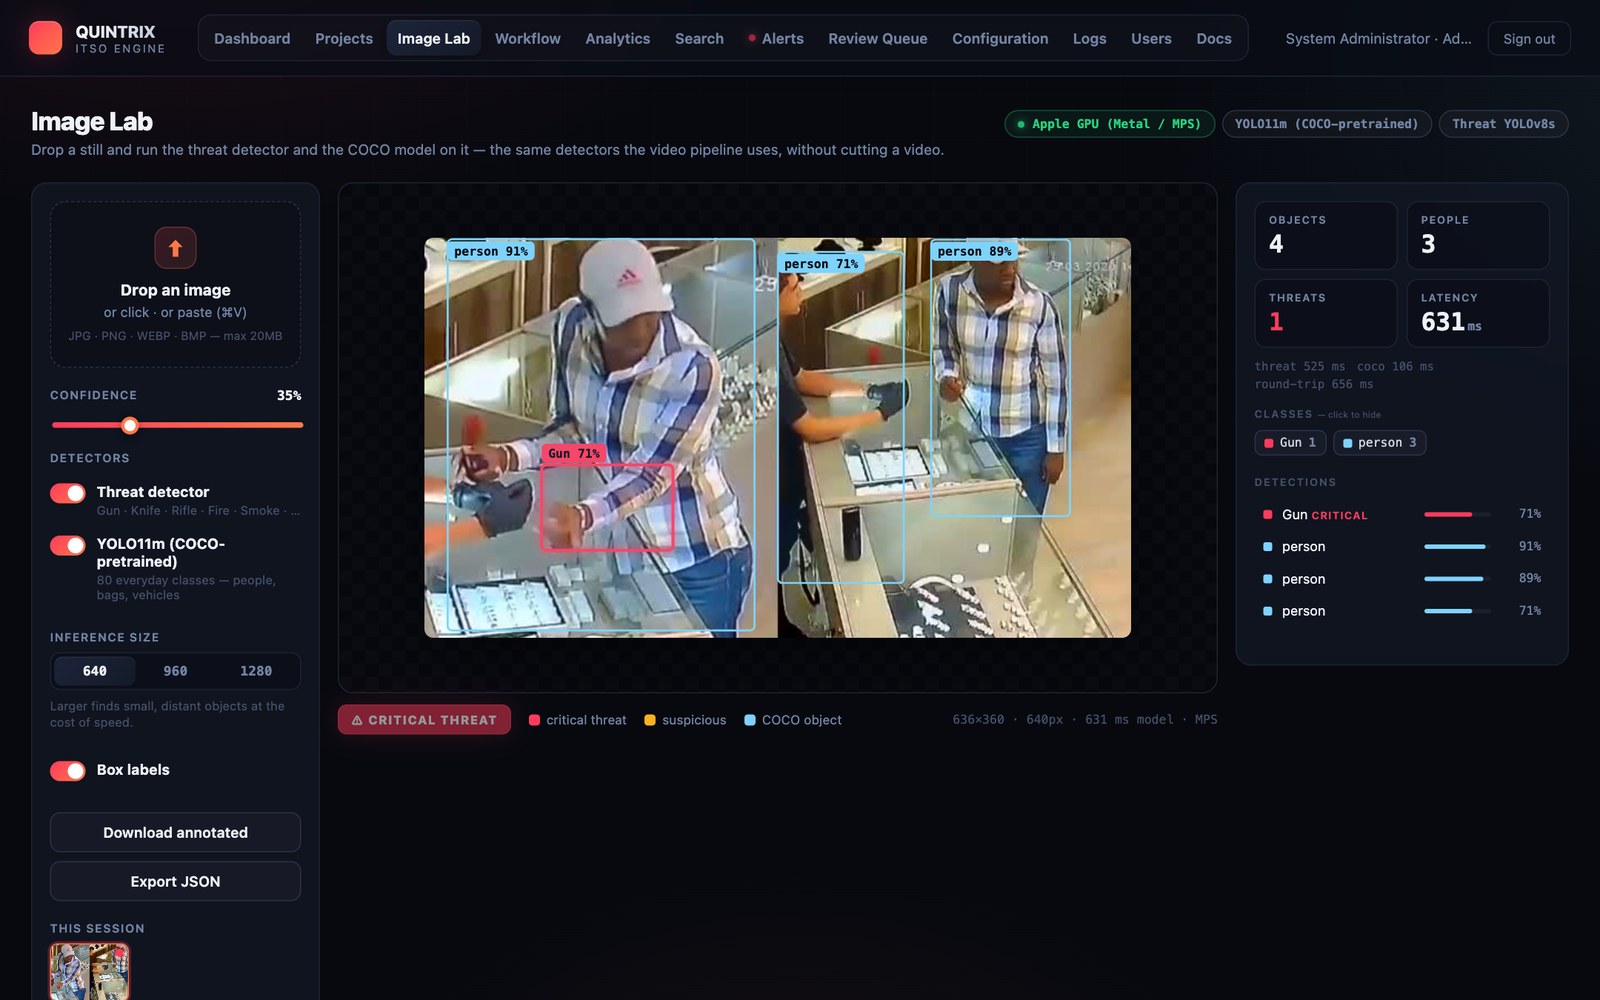The width and height of the screenshot is (1600, 1000).
Task: Select inference size 640
Action: [95, 671]
